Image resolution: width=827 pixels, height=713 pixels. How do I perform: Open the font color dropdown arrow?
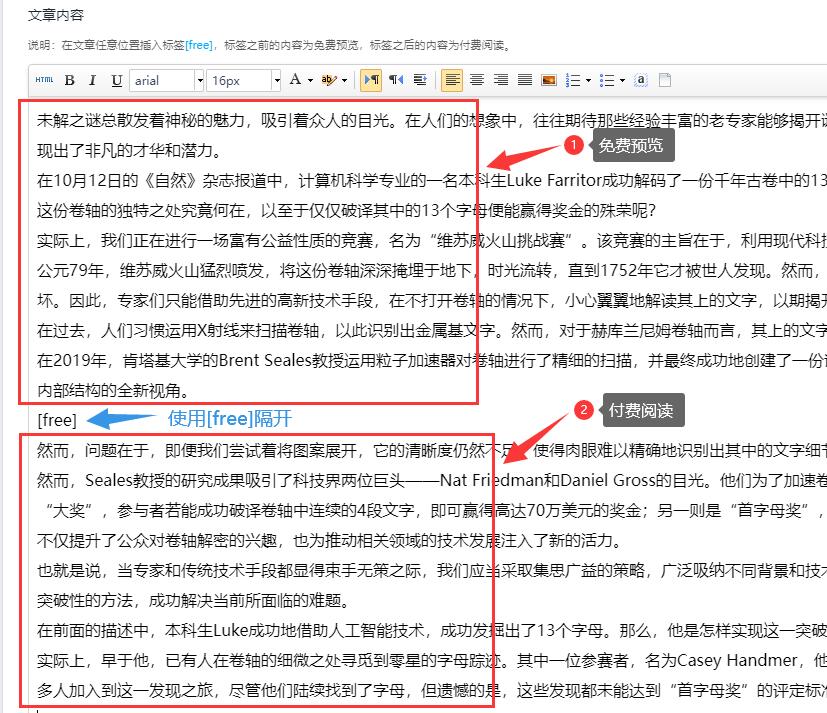311,80
